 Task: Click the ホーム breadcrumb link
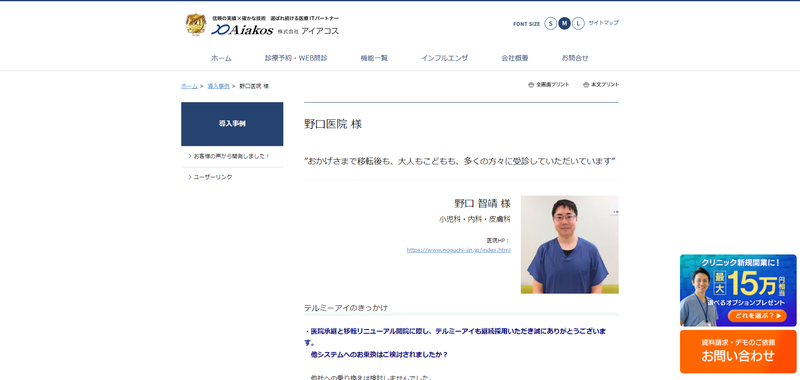pyautogui.click(x=189, y=86)
